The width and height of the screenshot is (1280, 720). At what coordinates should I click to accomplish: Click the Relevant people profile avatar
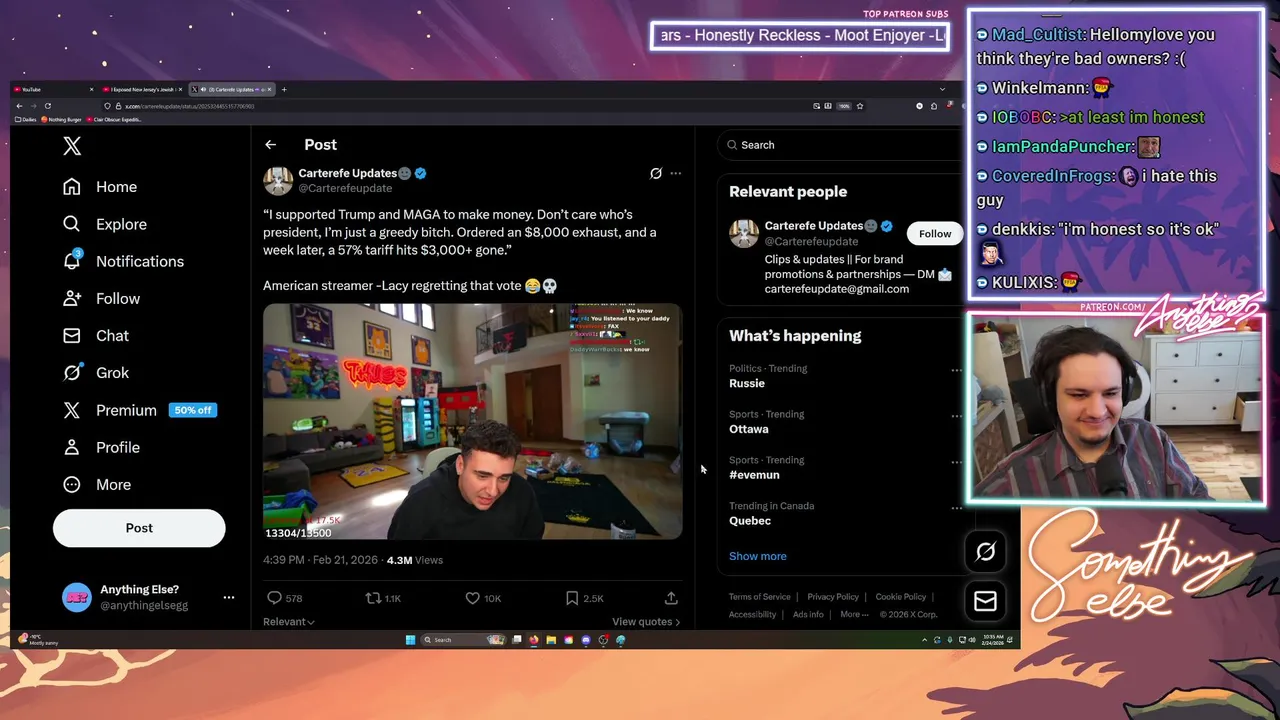pos(744,233)
